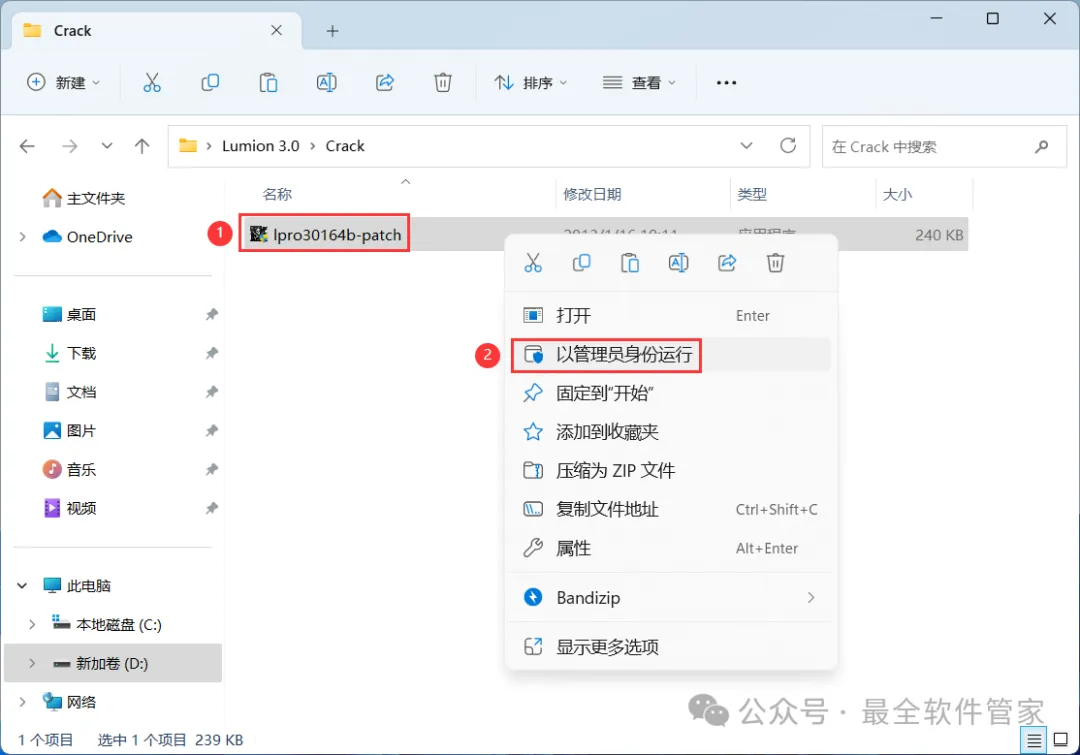
Task: Open 图片 in the sidebar
Action: [x=70, y=431]
